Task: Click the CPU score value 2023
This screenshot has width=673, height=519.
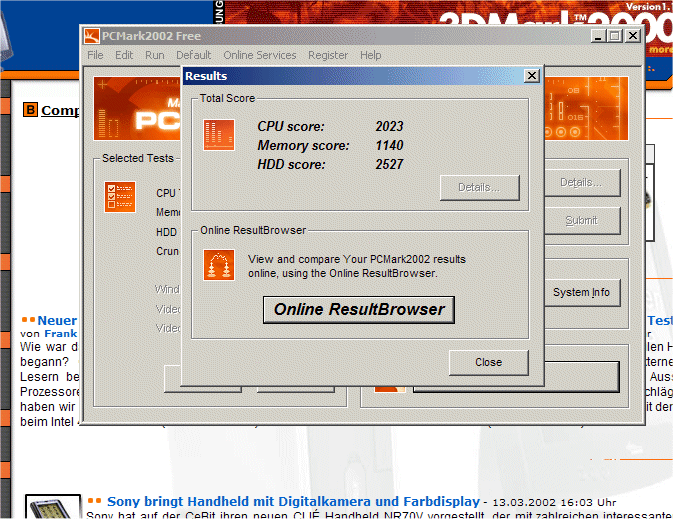Action: (389, 126)
